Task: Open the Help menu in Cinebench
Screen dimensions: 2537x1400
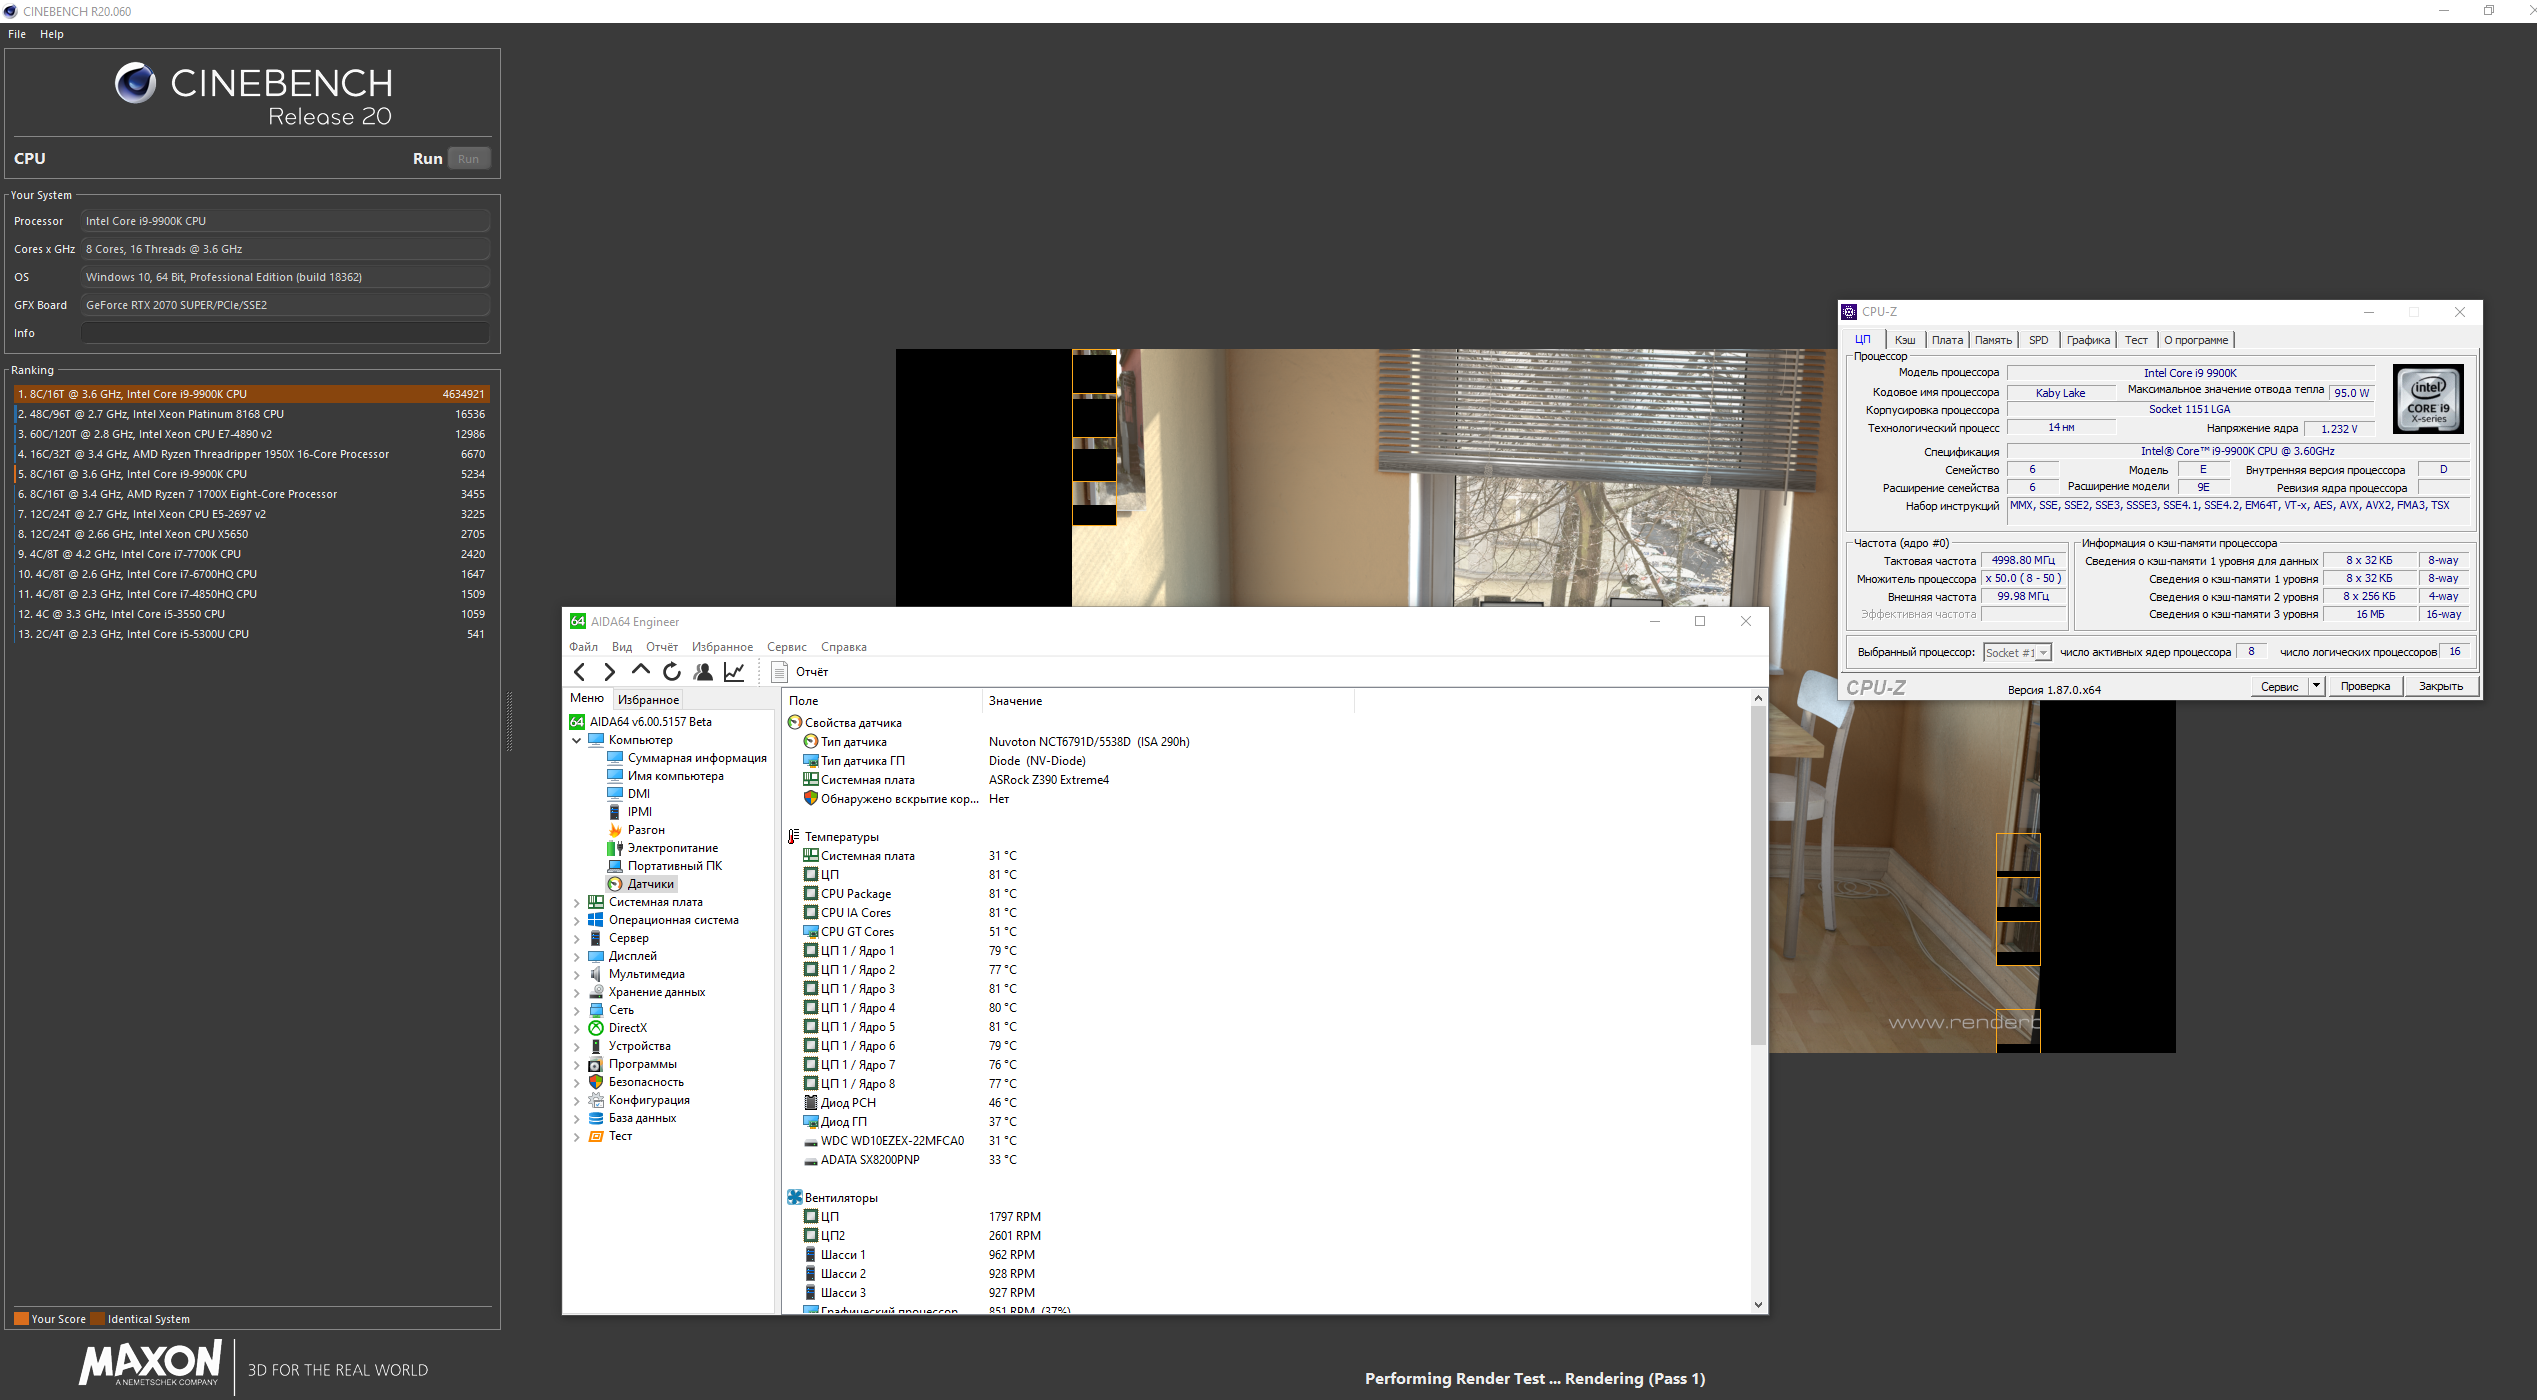Action: (x=51, y=34)
